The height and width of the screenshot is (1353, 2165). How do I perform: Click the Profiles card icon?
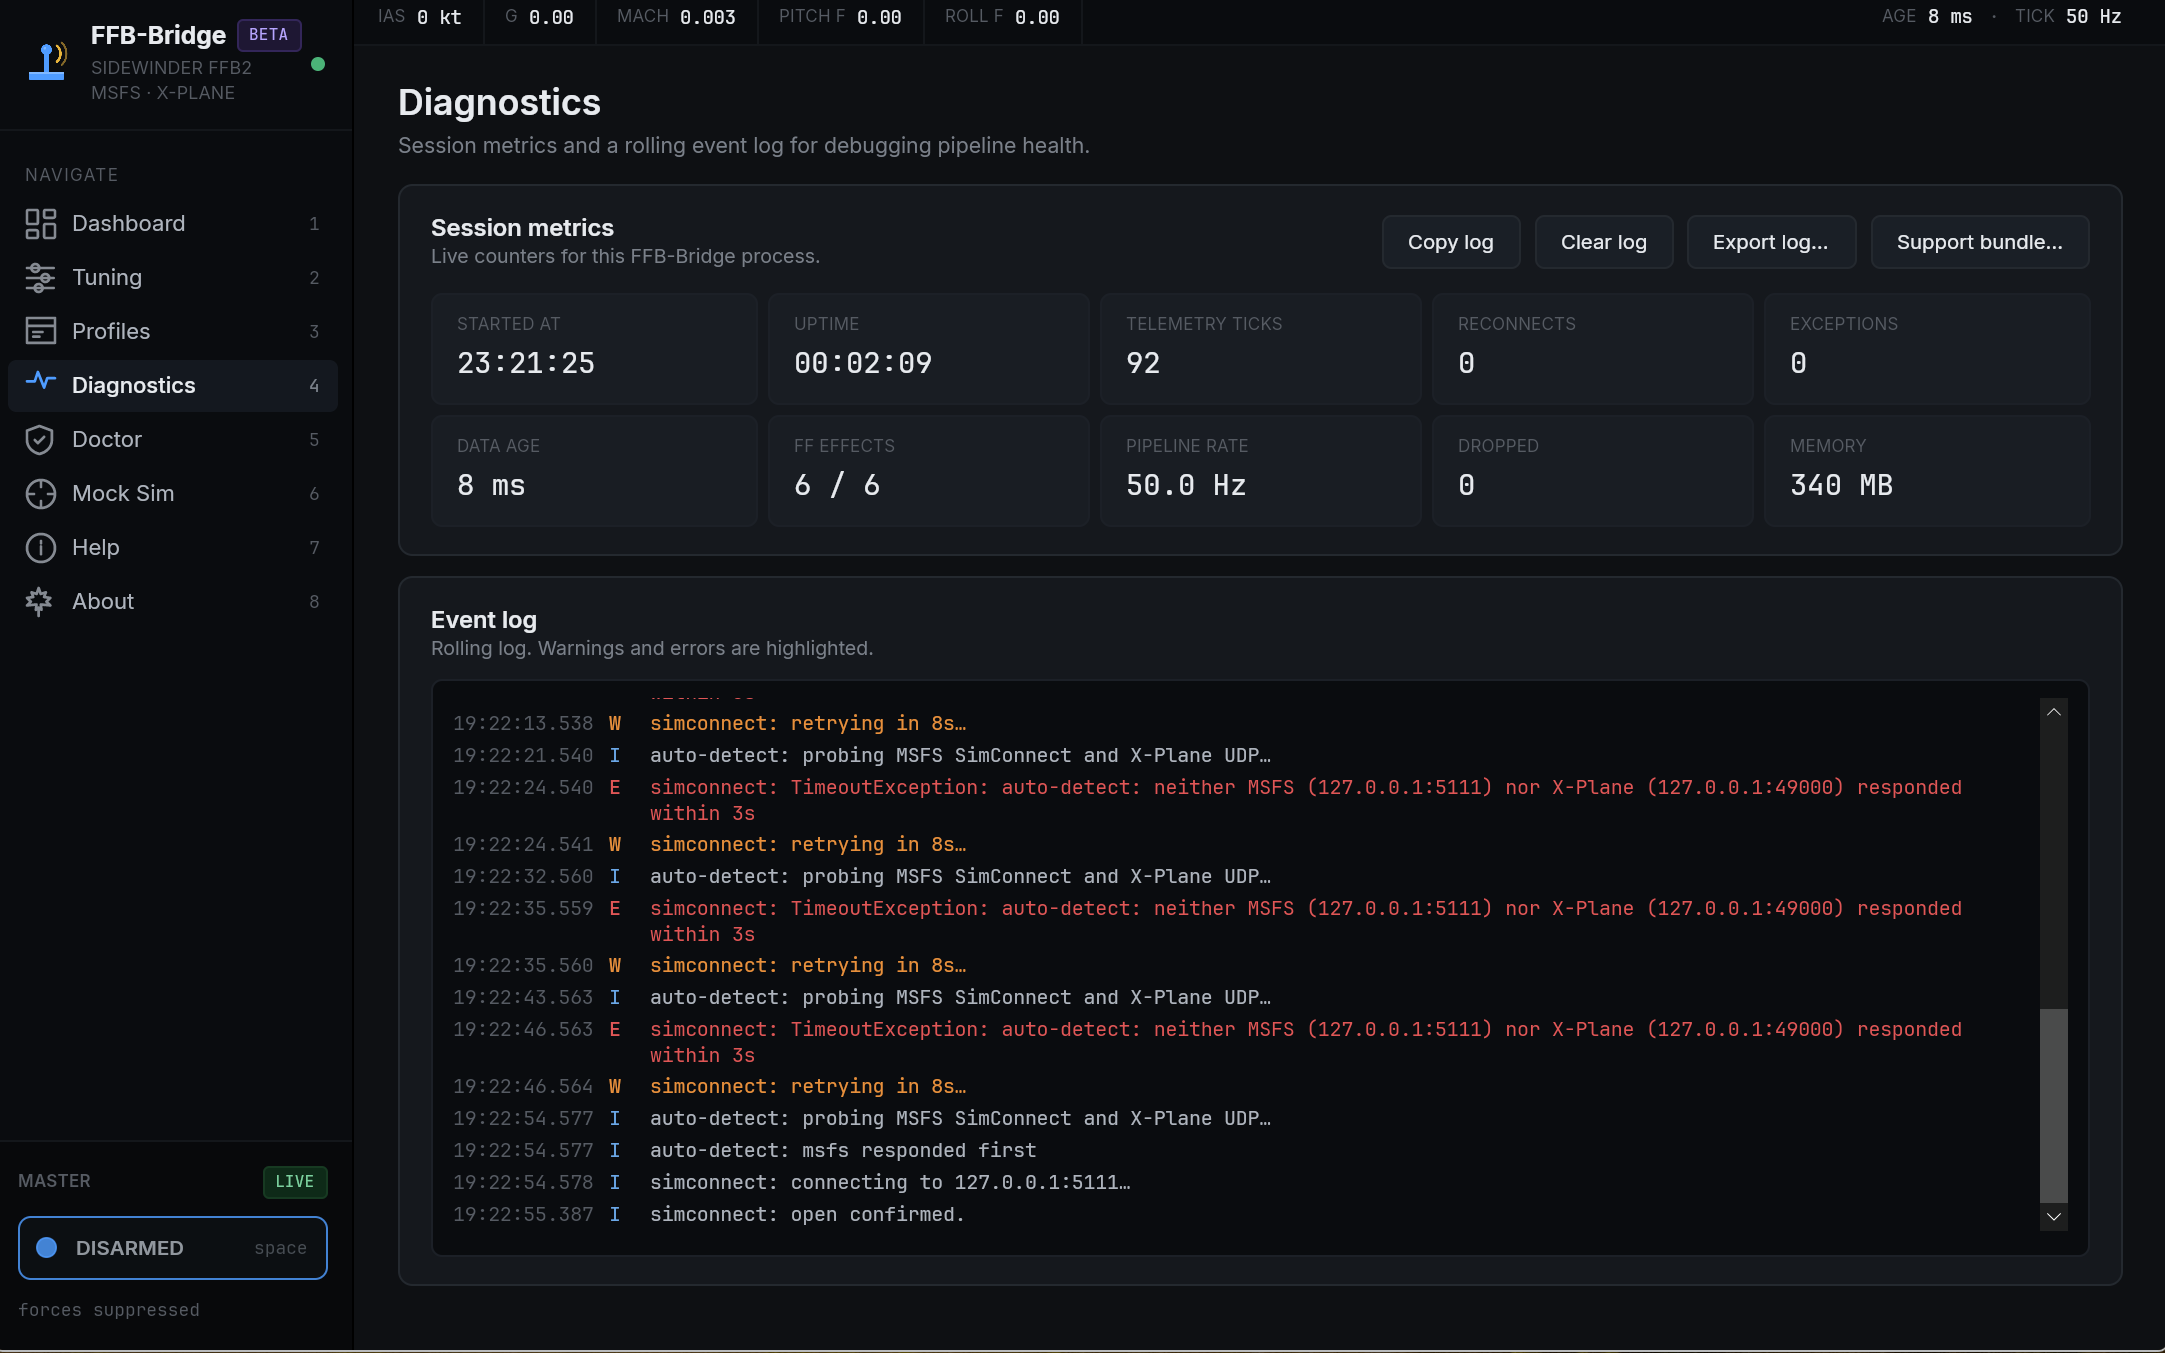tap(40, 331)
